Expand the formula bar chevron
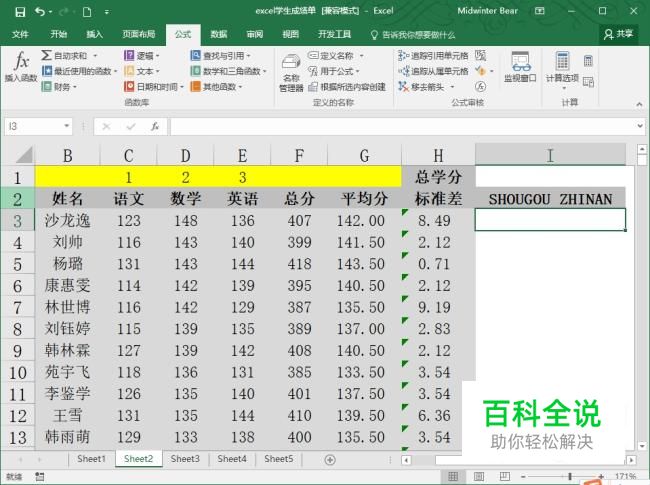The image size is (650, 485). coord(640,126)
